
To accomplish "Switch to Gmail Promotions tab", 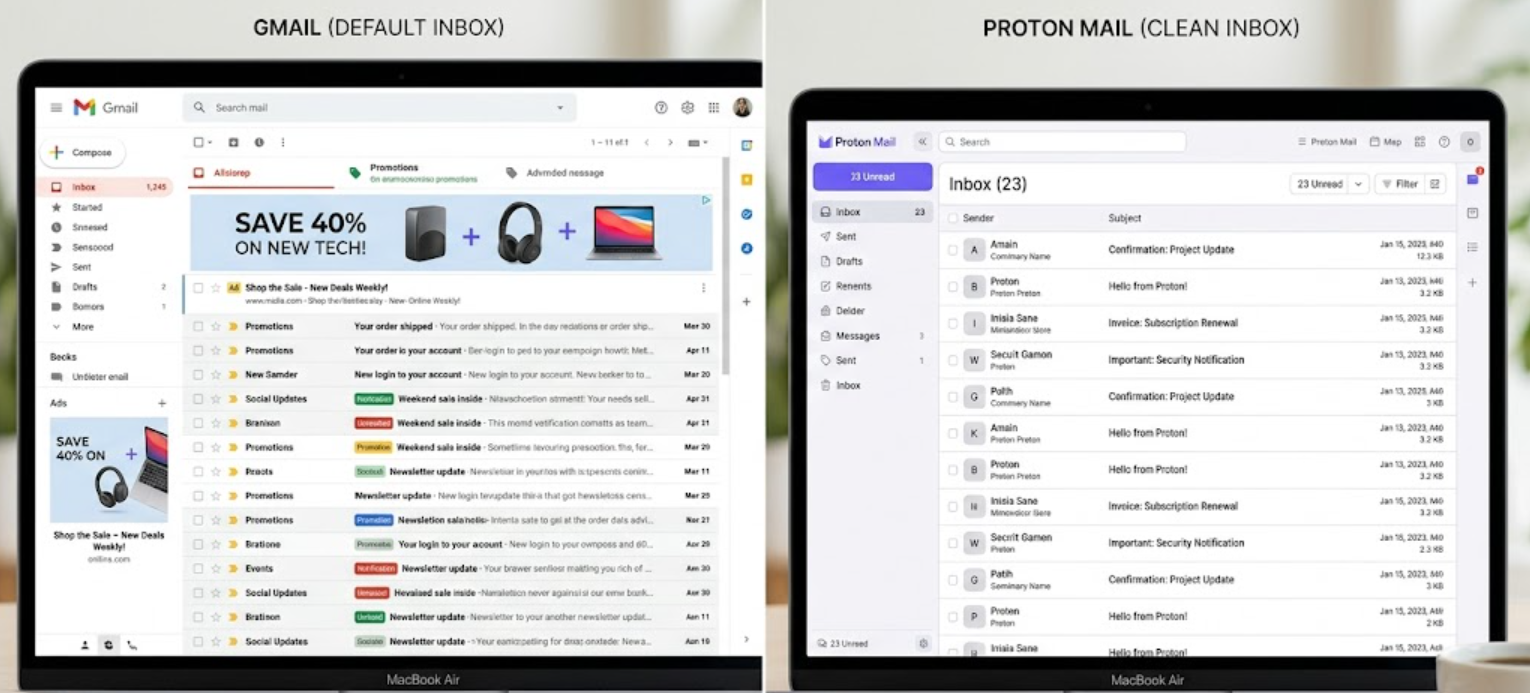I will [412, 173].
